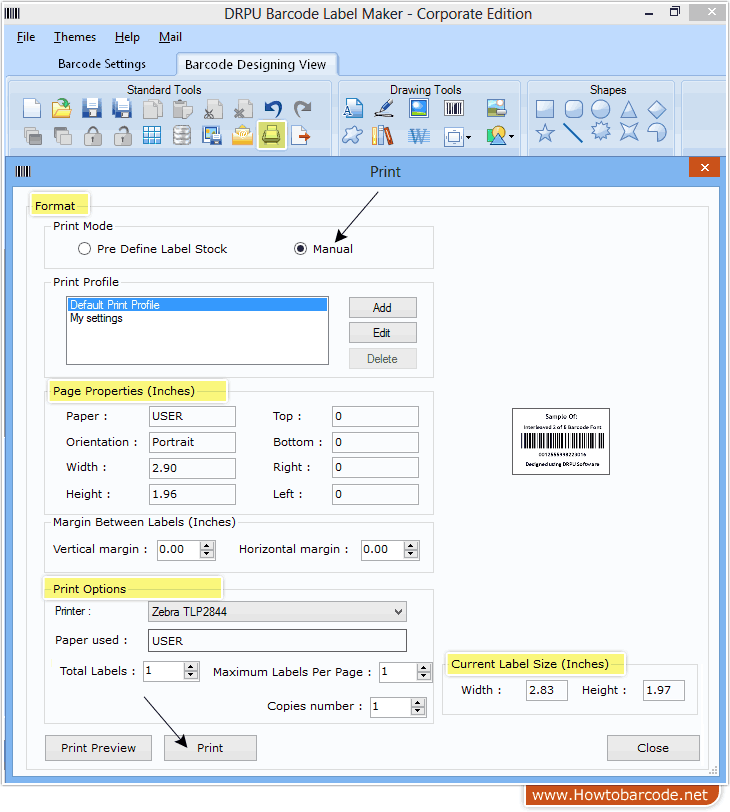730x812 pixels.
Task: Click the Bottom margin input field
Action: 375,442
